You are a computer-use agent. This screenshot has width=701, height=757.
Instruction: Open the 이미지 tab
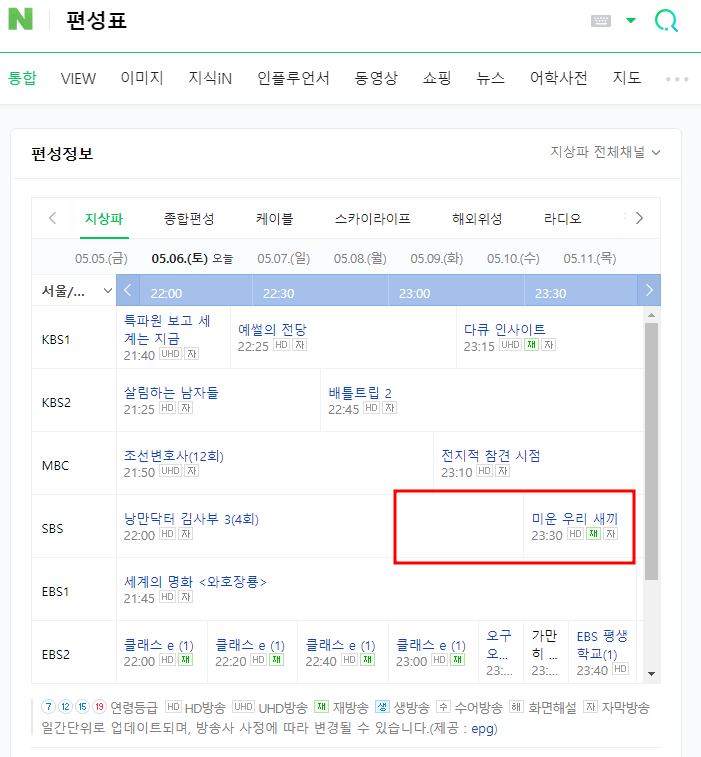142,78
